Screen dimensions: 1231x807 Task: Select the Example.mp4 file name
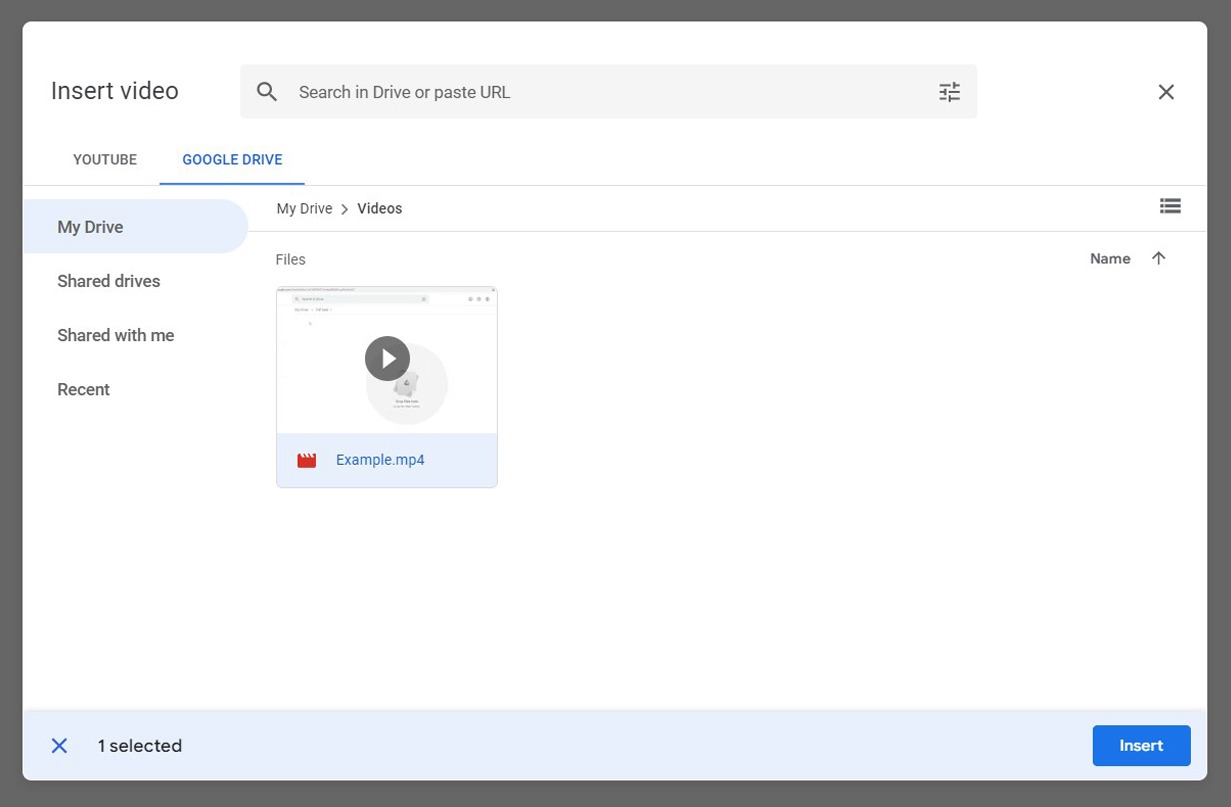[380, 460]
